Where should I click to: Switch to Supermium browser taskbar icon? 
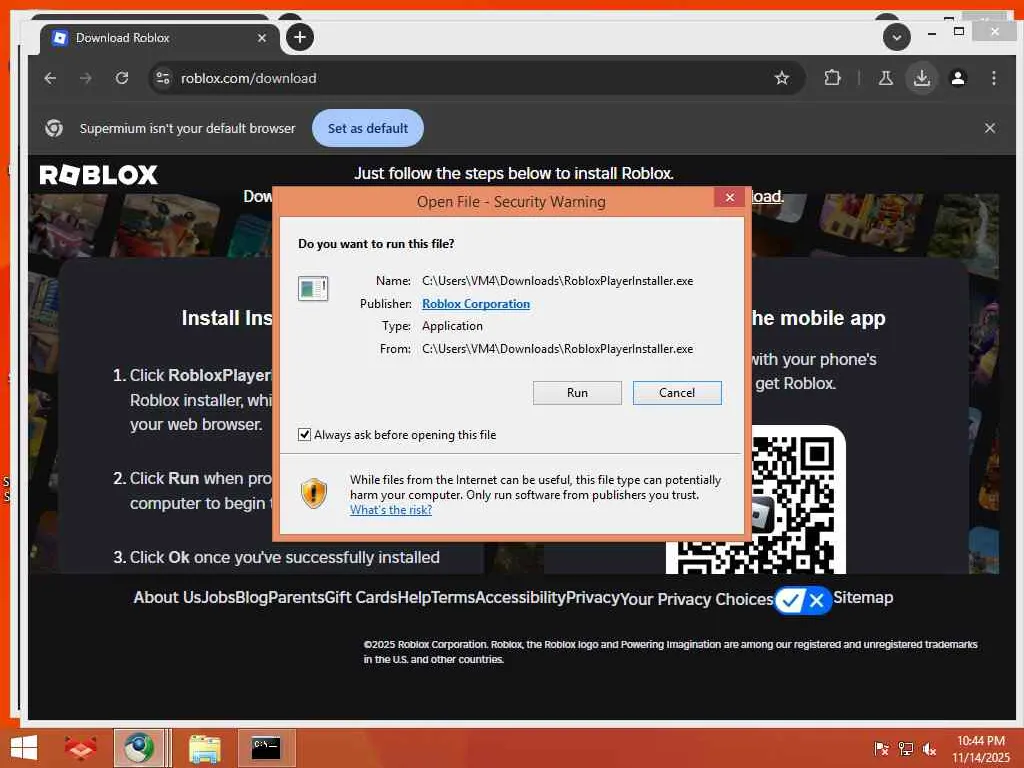138,748
